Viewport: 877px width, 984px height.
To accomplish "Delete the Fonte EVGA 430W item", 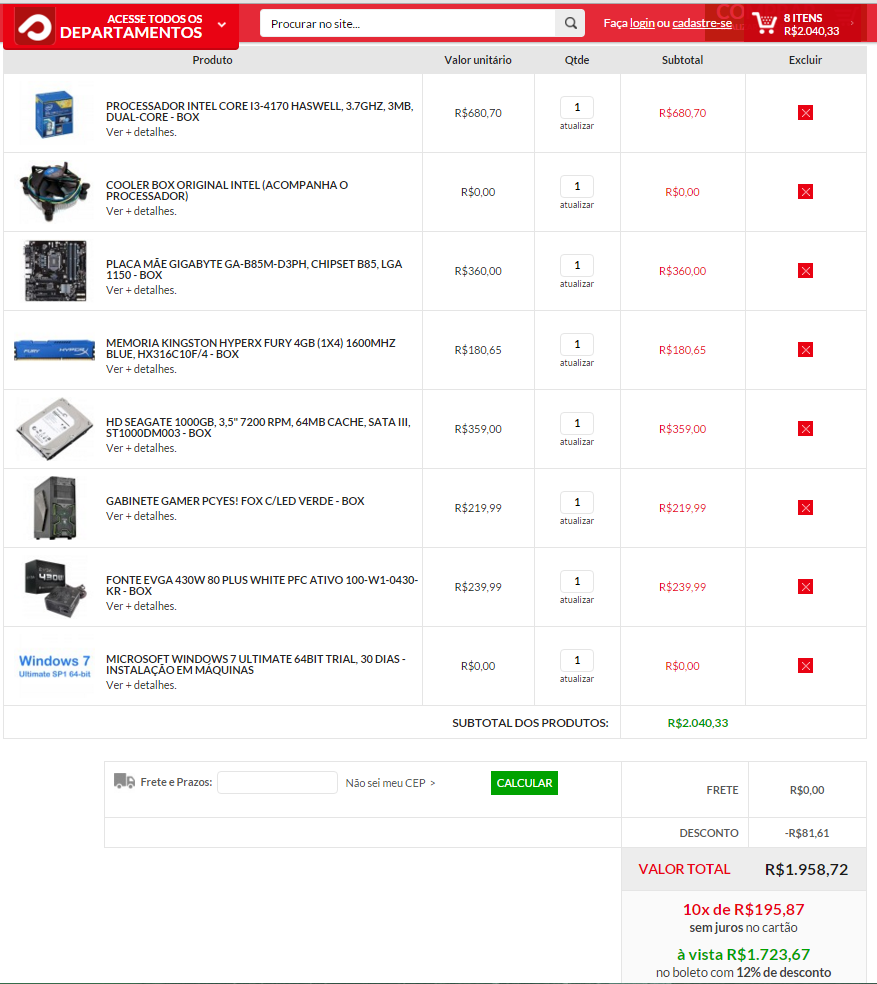I will tap(805, 587).
